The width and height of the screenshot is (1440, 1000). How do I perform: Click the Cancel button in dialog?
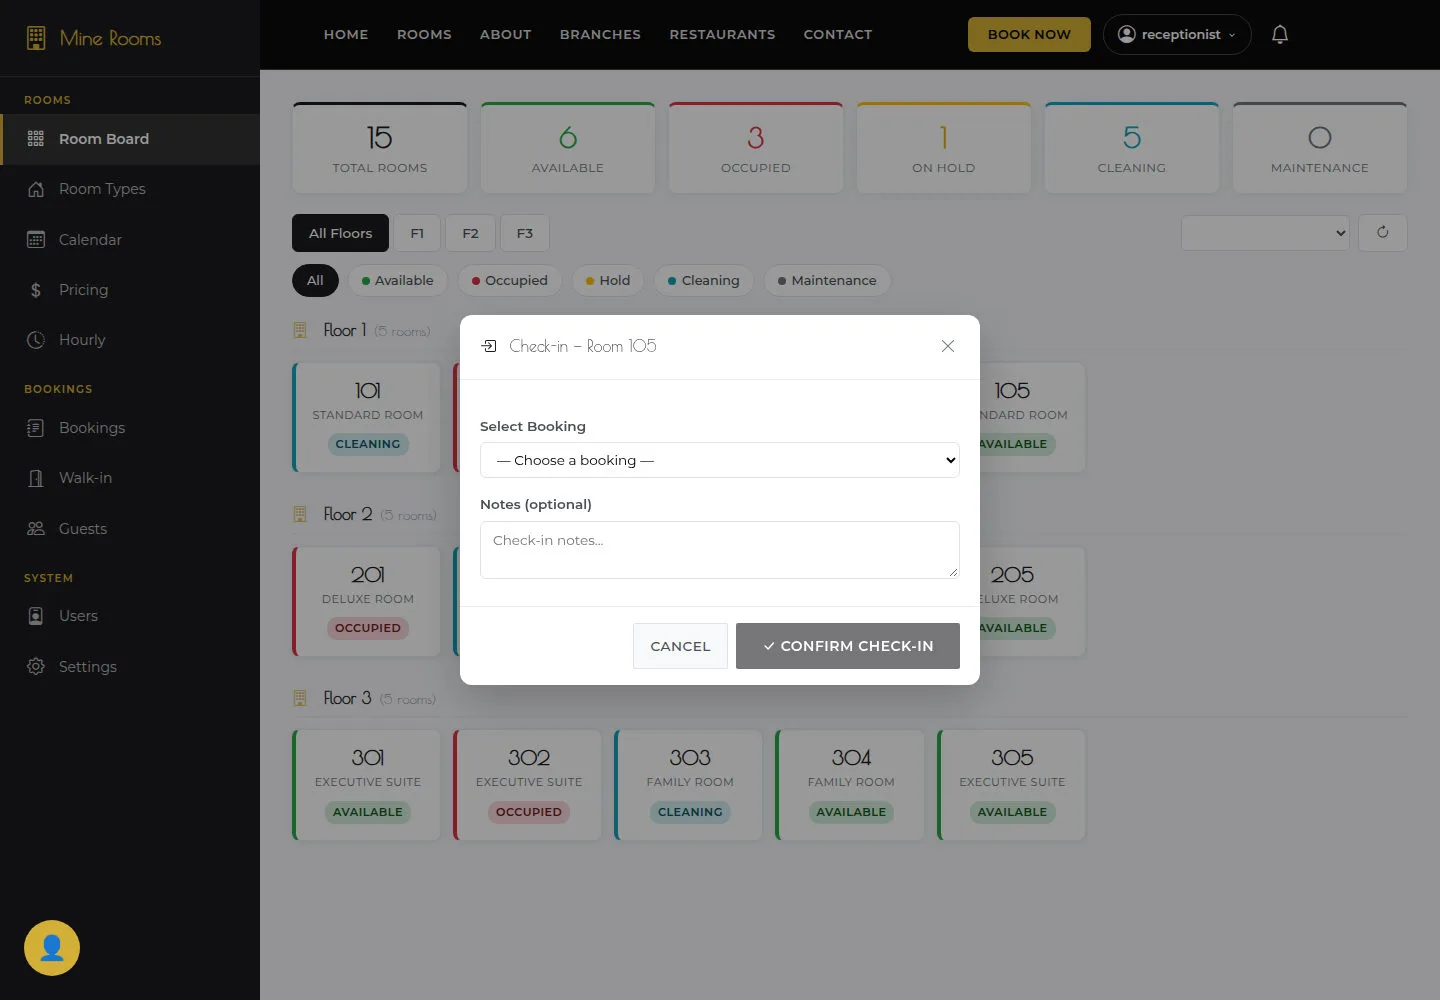click(680, 646)
